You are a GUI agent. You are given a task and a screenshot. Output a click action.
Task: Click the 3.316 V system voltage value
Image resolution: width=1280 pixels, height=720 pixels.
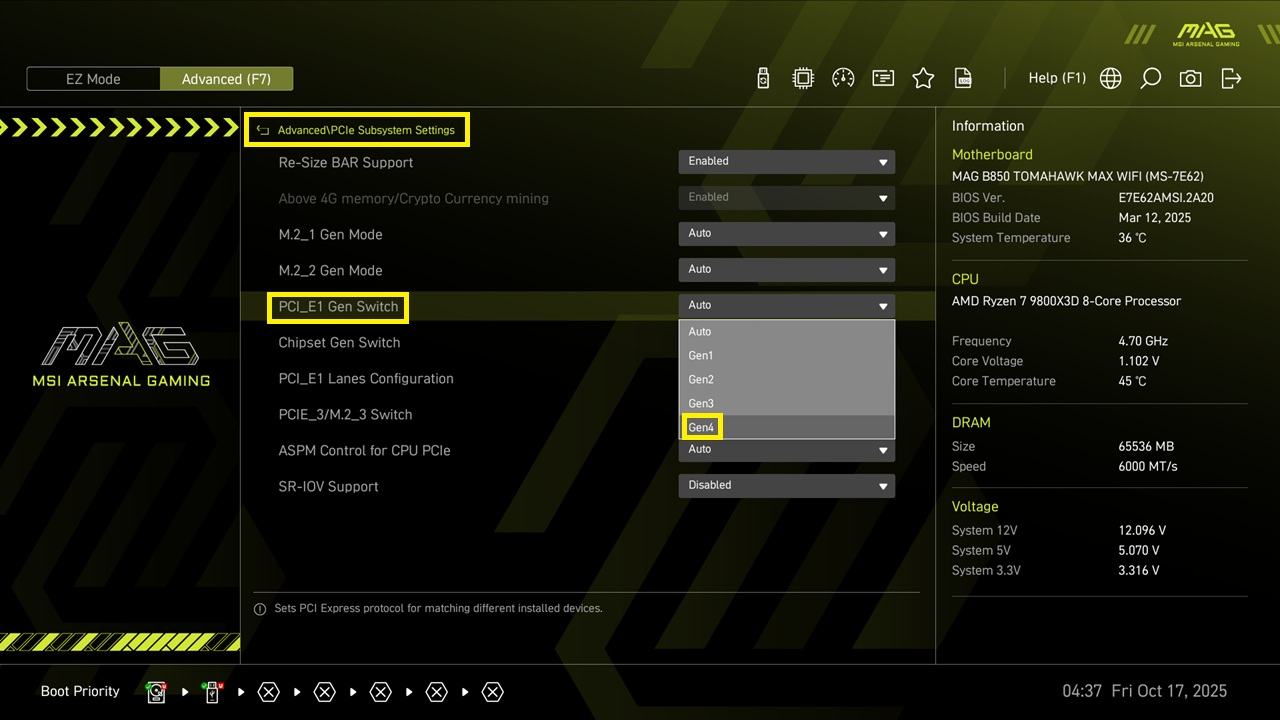click(1139, 570)
